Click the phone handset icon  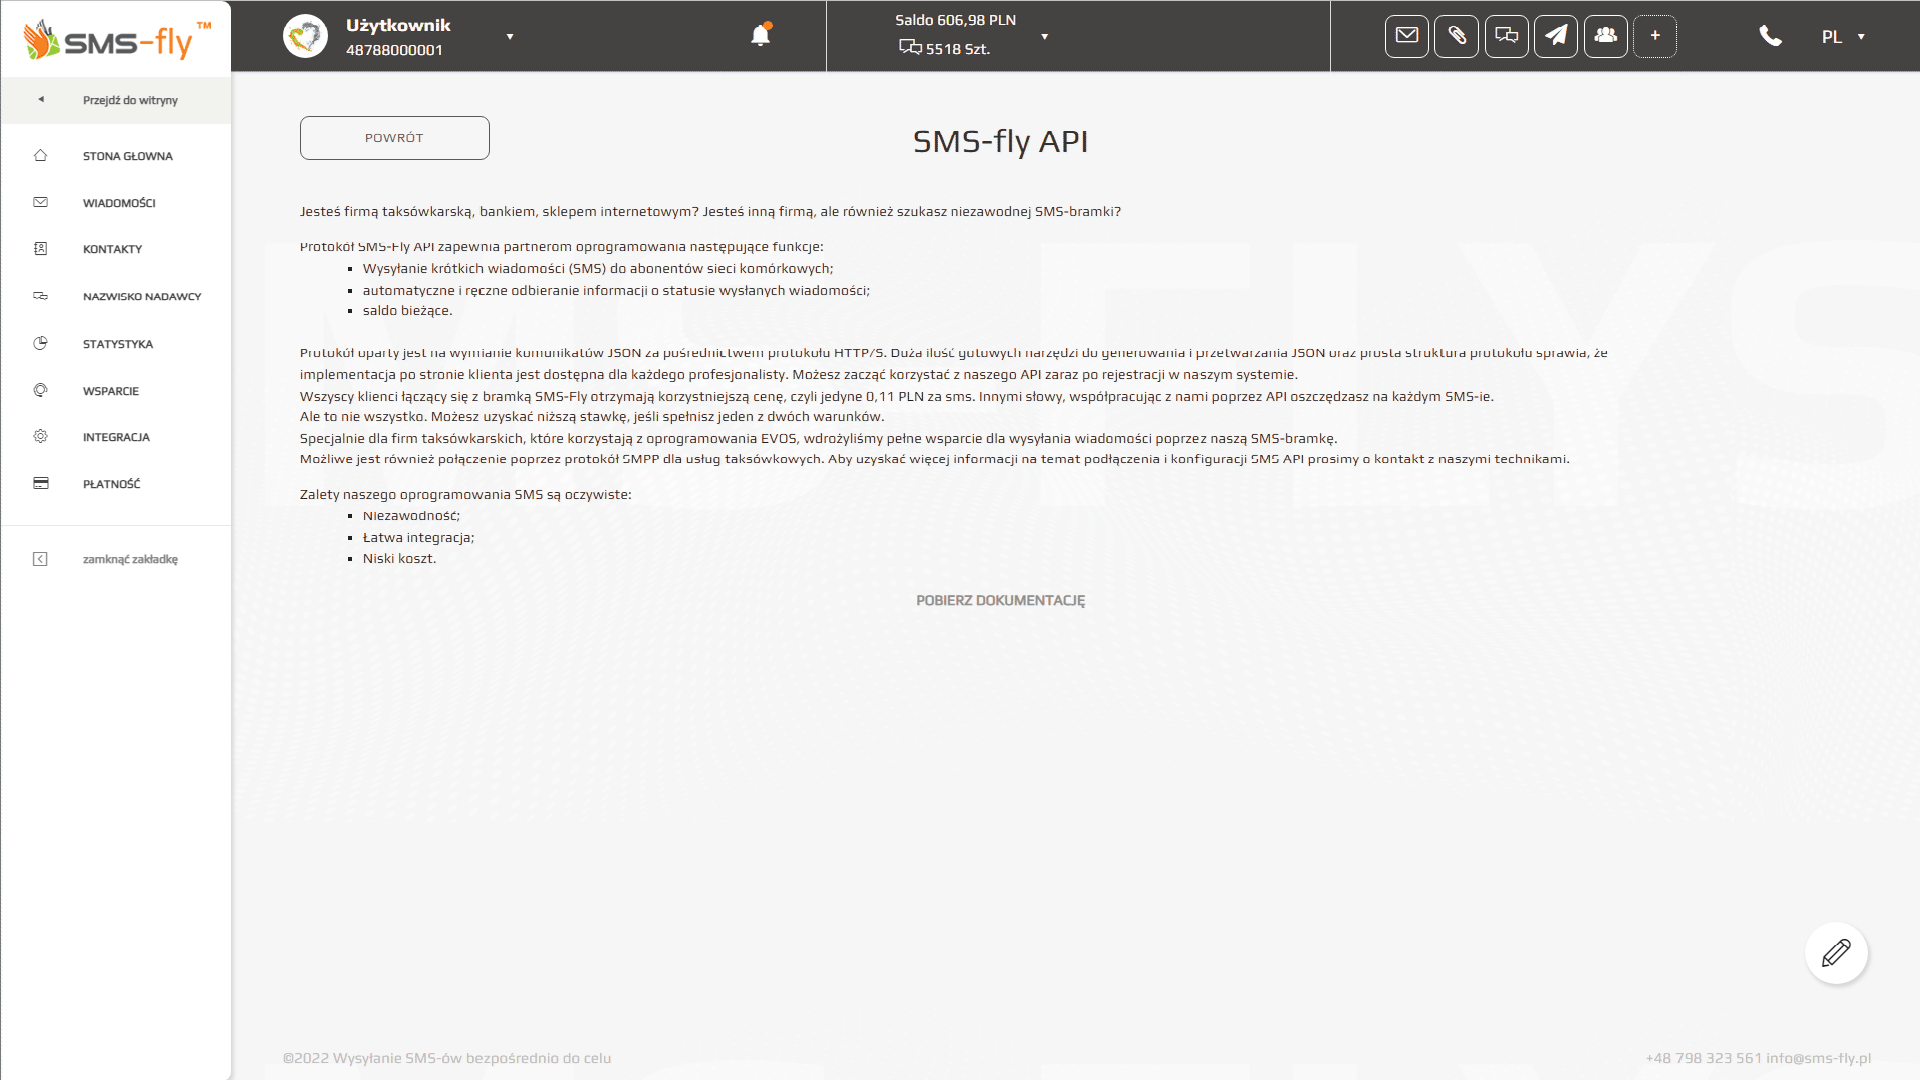(1770, 36)
